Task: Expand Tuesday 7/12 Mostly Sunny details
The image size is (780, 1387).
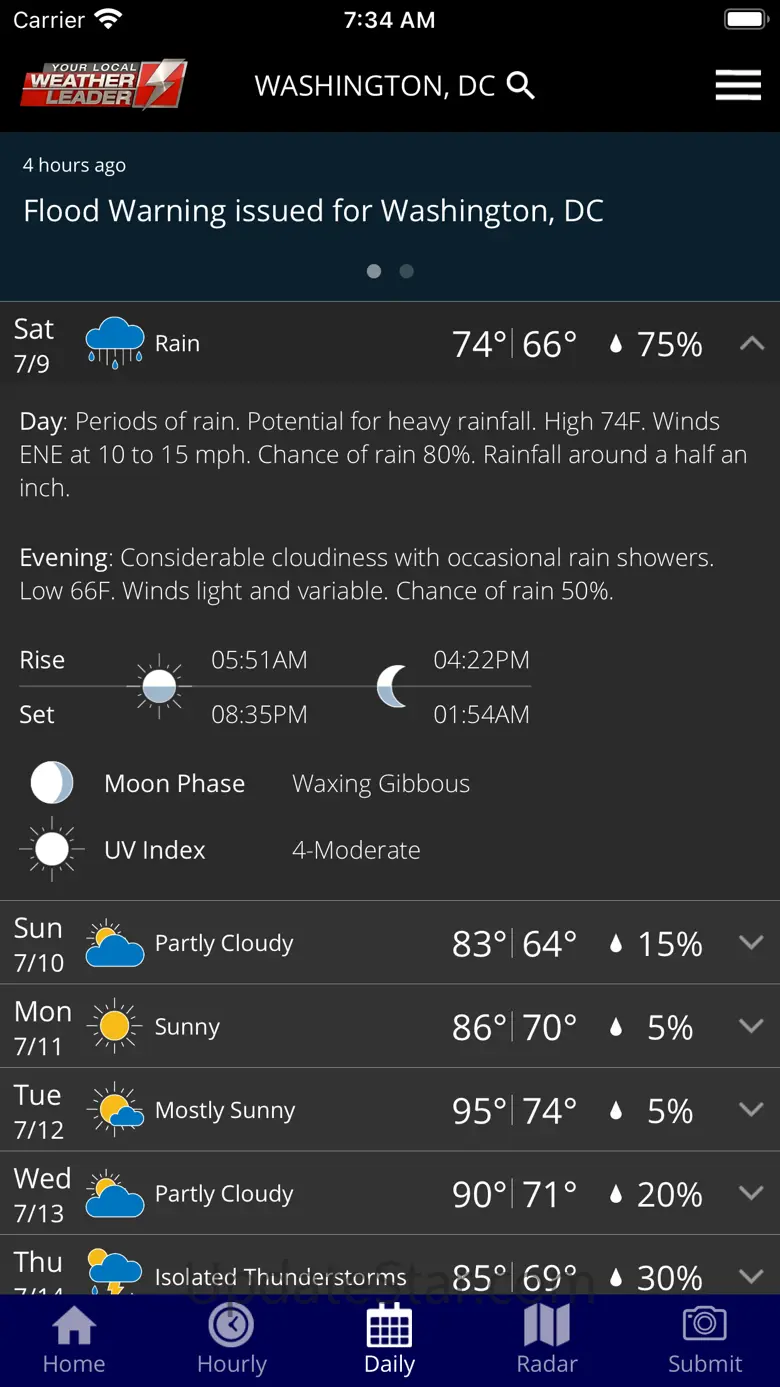Action: point(751,1110)
